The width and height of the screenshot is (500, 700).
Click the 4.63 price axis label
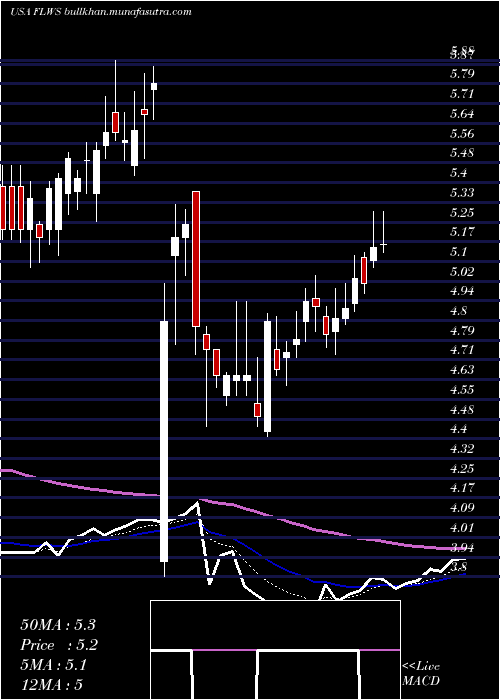point(462,370)
